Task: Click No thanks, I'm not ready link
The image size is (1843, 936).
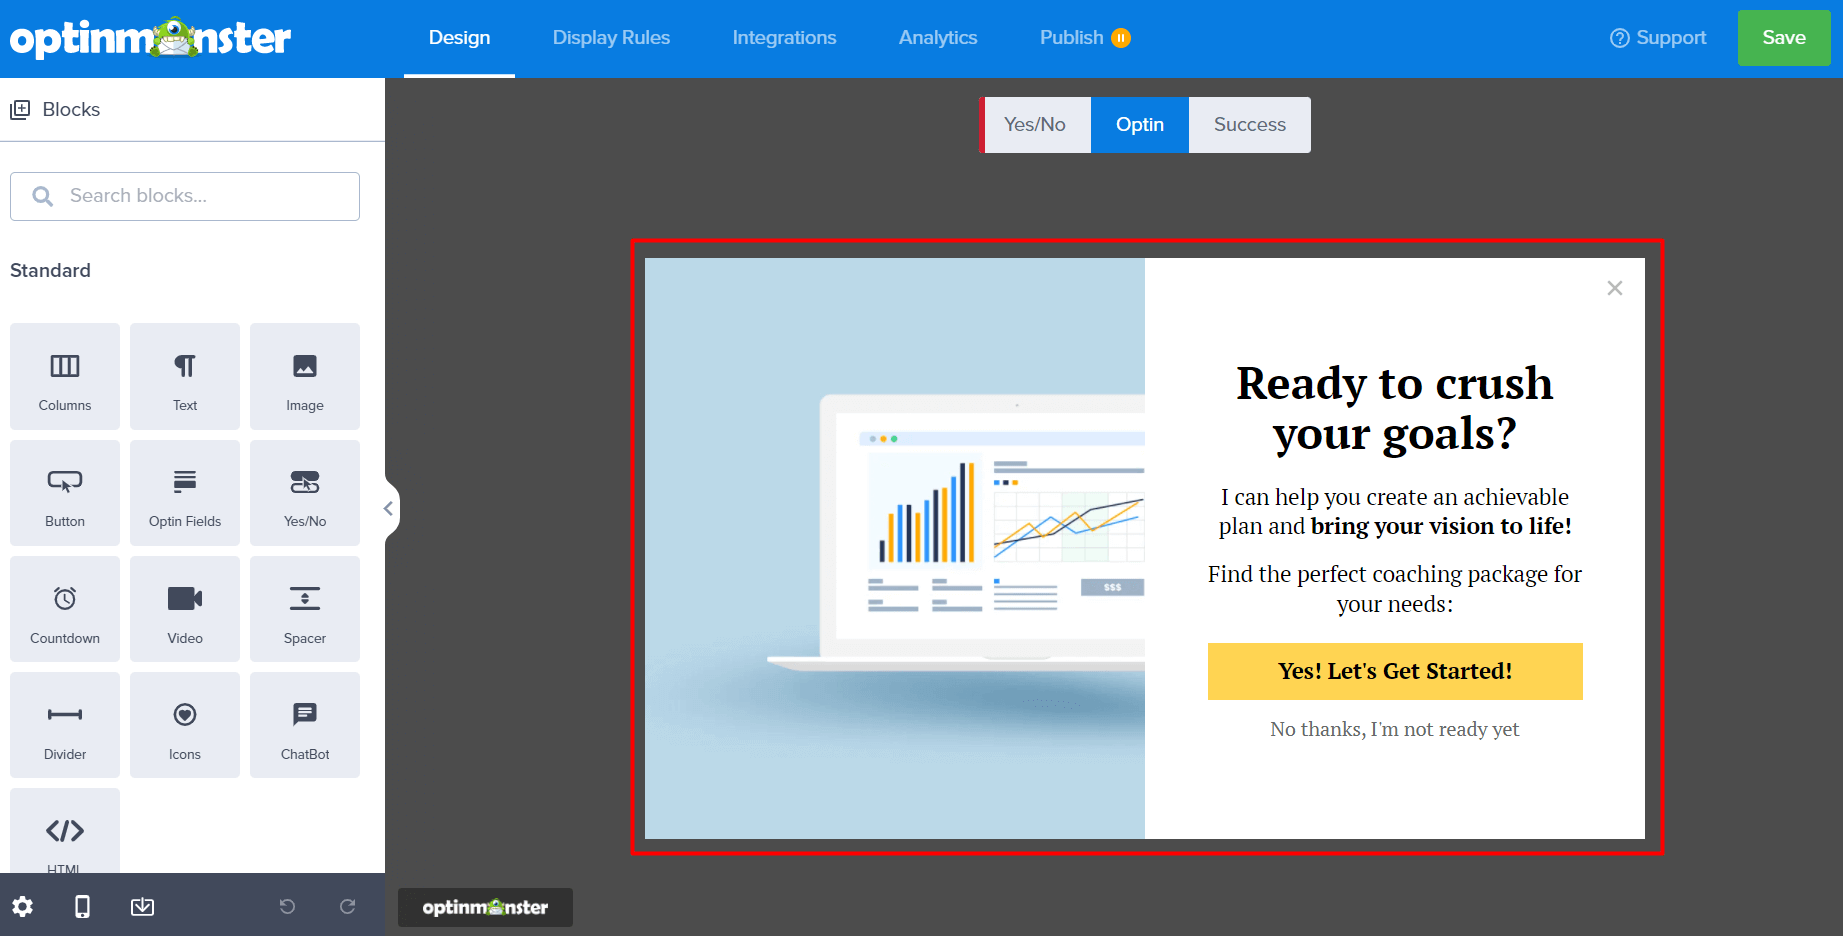Action: pyautogui.click(x=1394, y=729)
